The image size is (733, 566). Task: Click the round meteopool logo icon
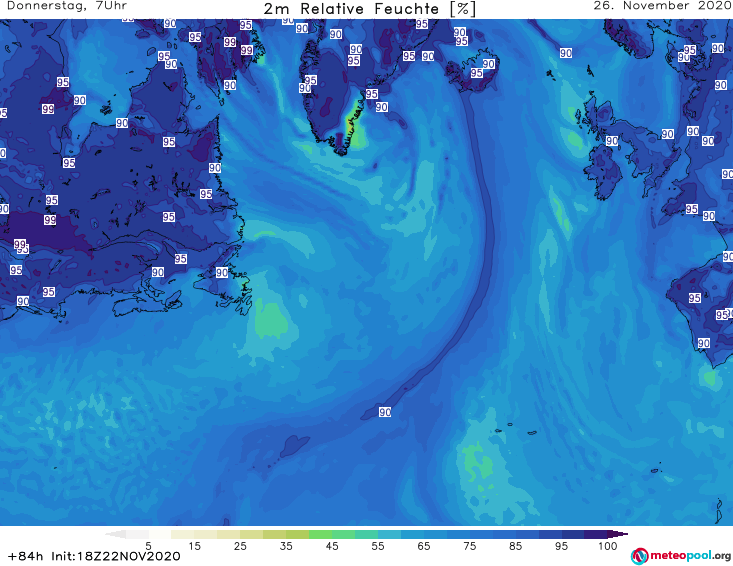(639, 556)
